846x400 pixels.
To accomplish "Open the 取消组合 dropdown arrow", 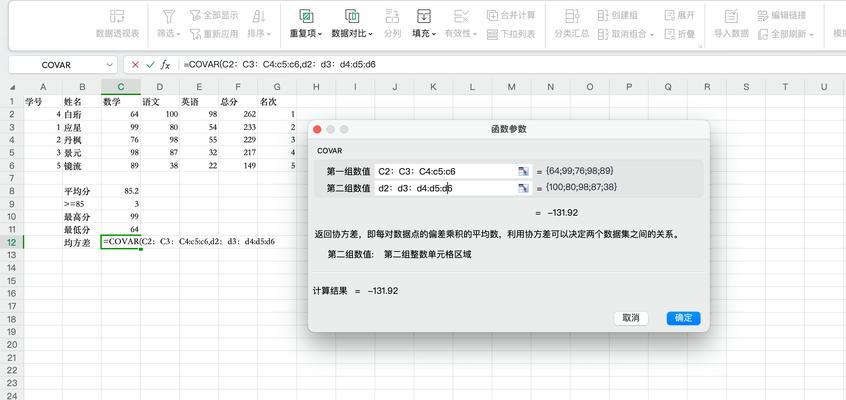I will (652, 34).
